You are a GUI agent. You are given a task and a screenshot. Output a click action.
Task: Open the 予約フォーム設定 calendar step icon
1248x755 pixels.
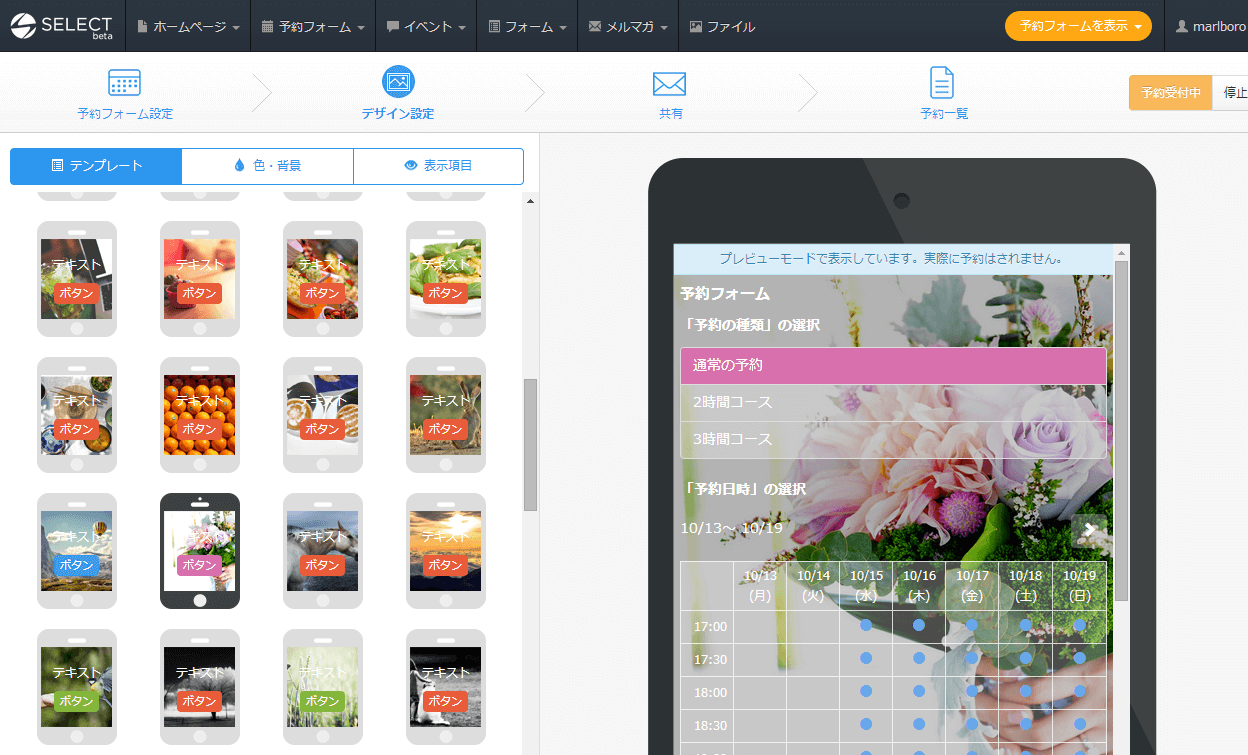[x=124, y=83]
